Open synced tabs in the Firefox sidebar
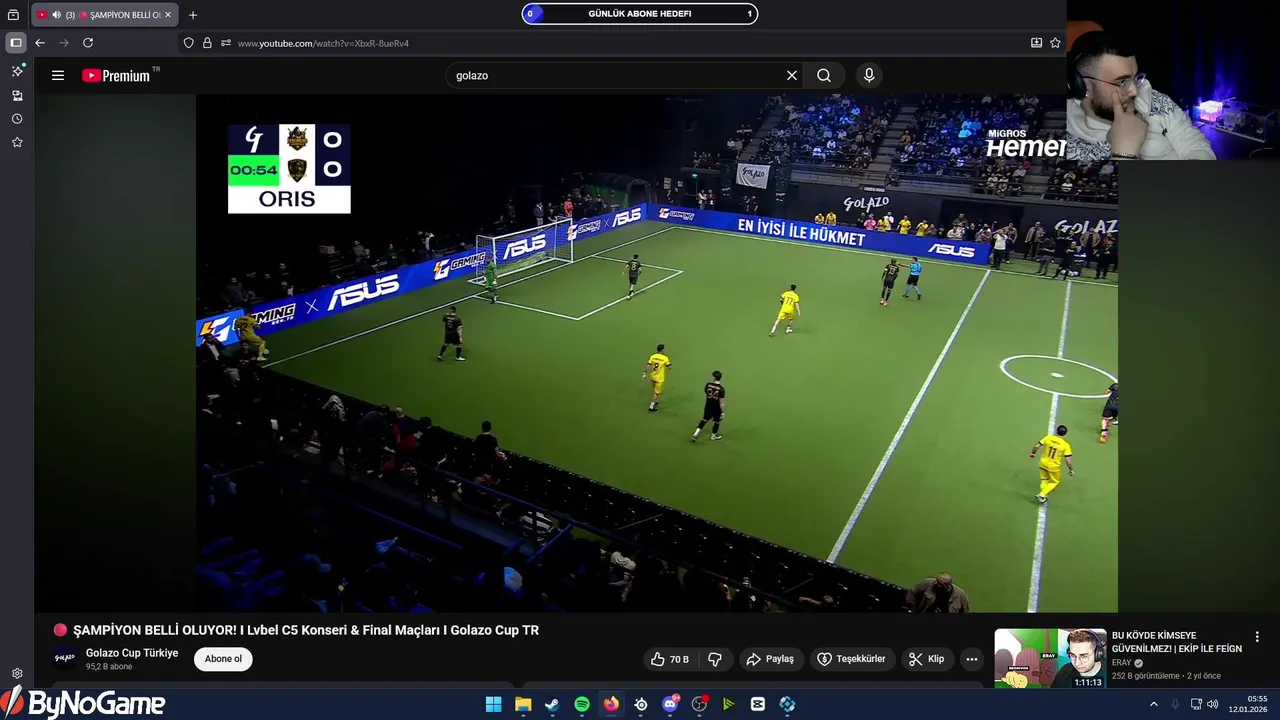This screenshot has height=720, width=1280. coord(17,95)
